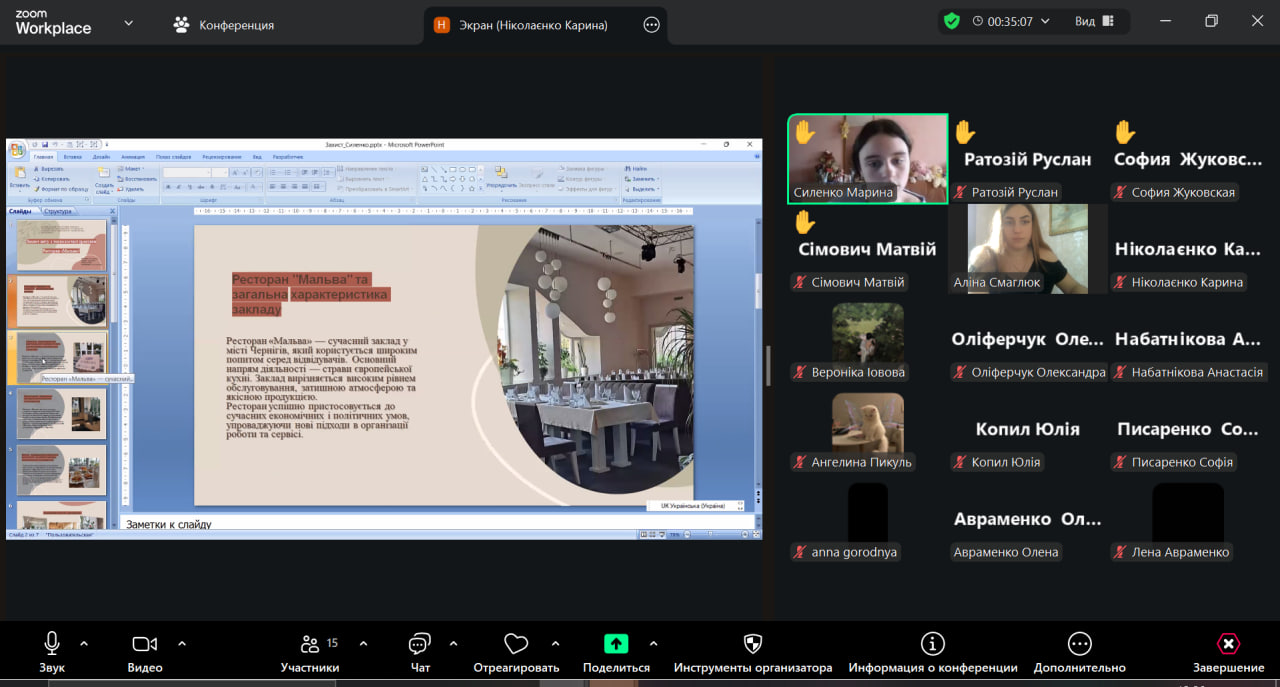1280x687 pixels.
Task: Open Meeting info icon
Action: pyautogui.click(x=932, y=644)
